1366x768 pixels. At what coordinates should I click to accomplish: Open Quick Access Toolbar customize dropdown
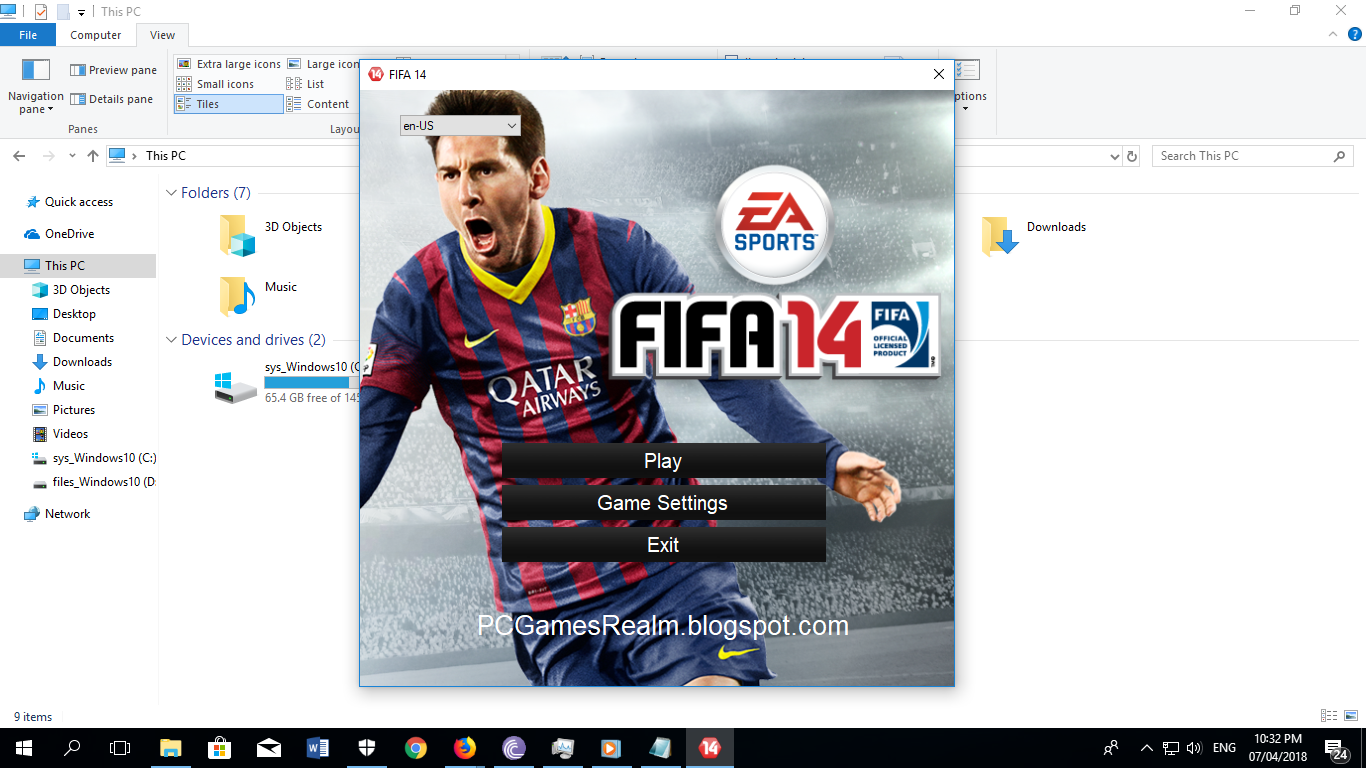coord(81,12)
